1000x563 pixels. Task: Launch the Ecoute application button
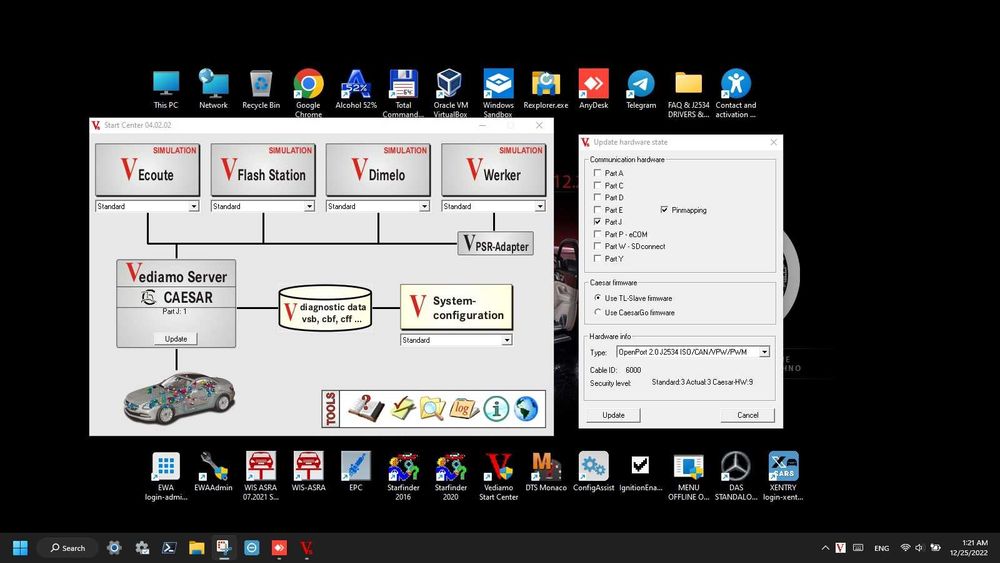point(147,170)
